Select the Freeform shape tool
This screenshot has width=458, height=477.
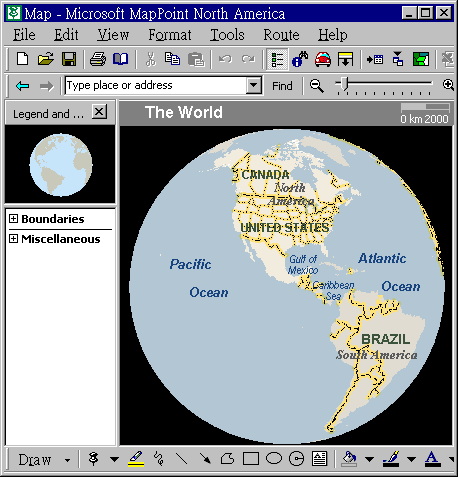coord(228,459)
